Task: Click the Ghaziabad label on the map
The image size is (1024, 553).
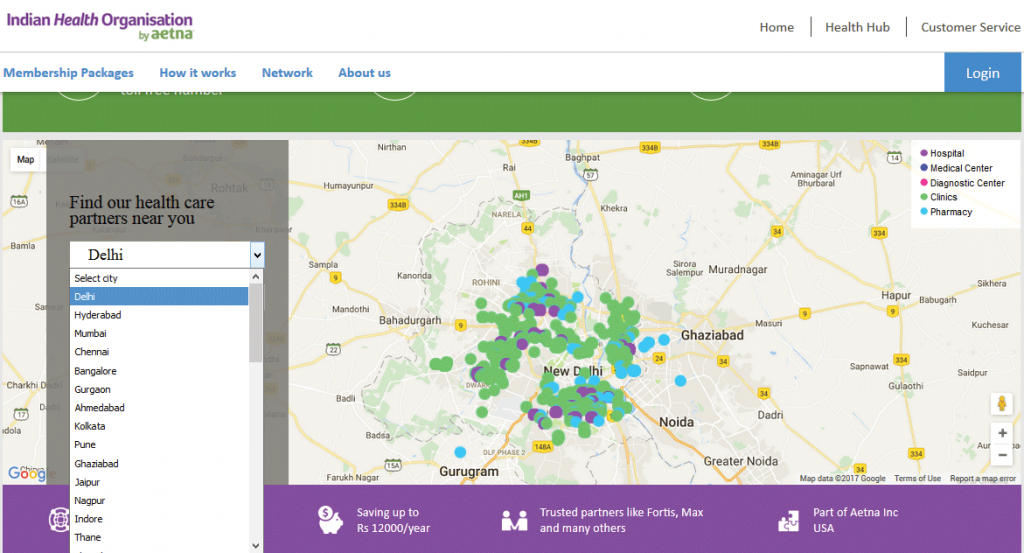Action: click(x=712, y=335)
